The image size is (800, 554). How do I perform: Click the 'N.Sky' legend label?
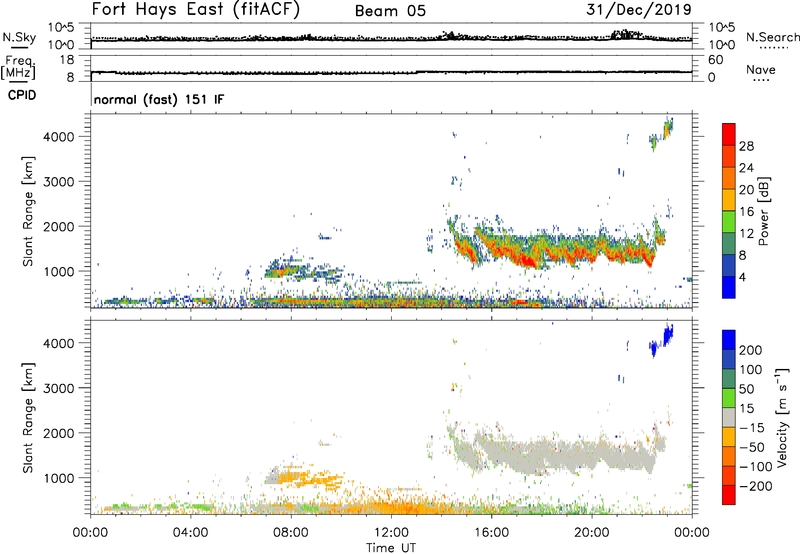pos(19,37)
